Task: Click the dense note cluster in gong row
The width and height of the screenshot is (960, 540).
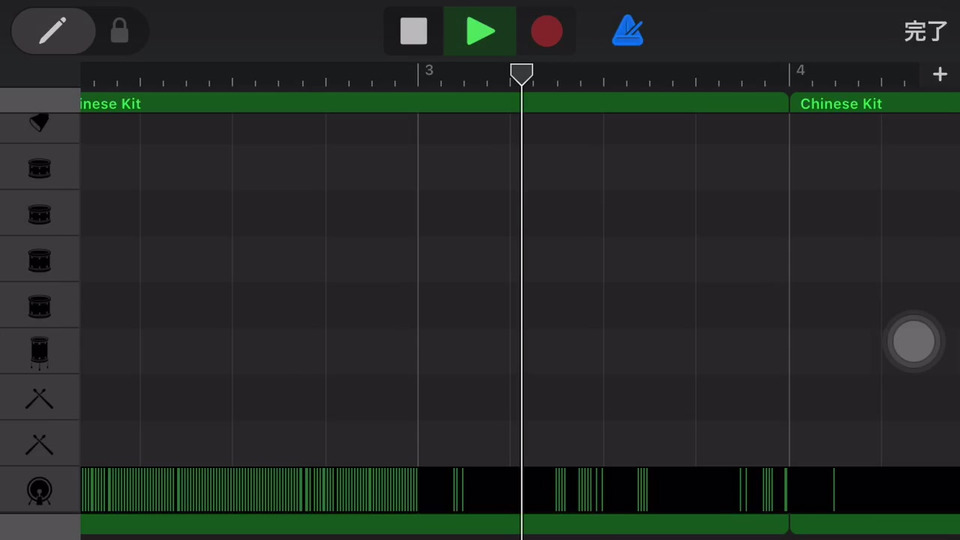Action: [x=249, y=490]
